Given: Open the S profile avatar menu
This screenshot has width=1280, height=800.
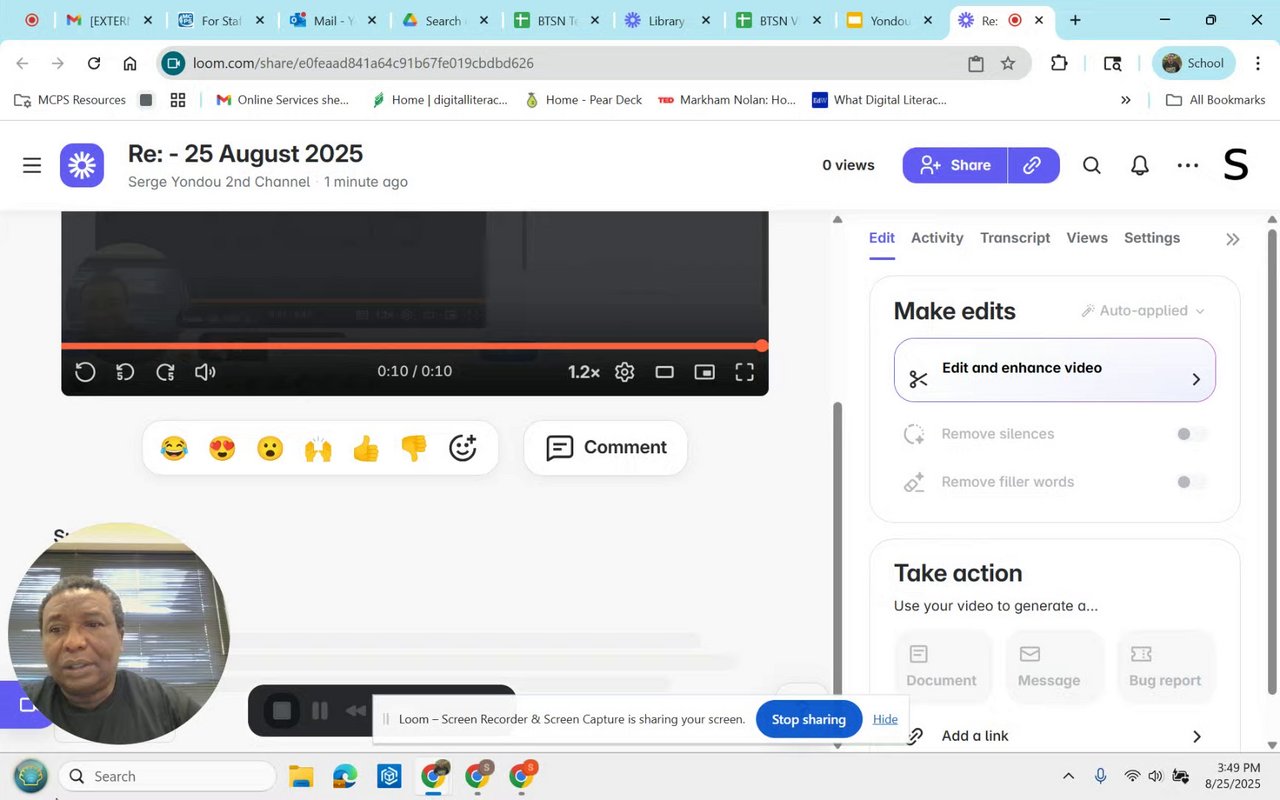Looking at the screenshot, I should click(1236, 165).
